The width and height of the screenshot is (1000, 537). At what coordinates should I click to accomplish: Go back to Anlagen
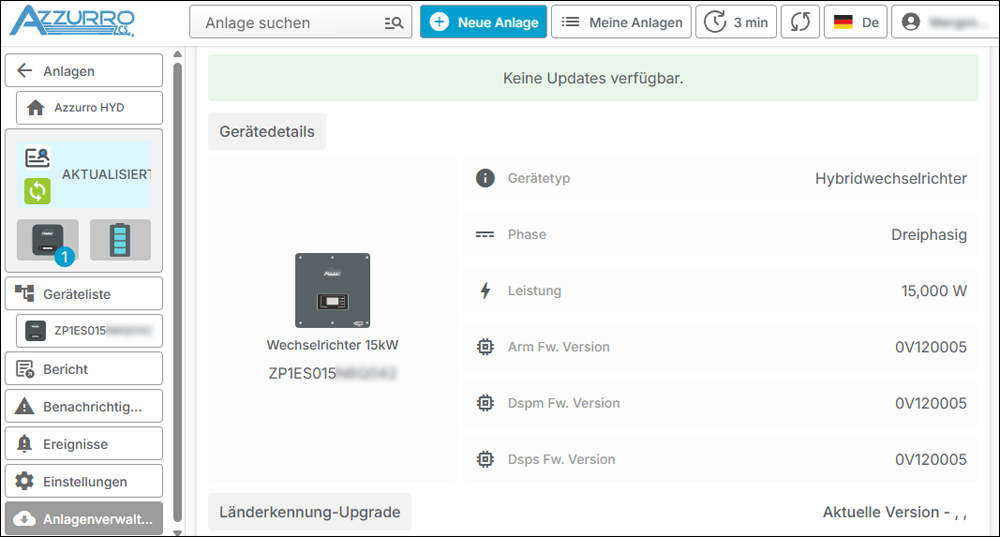(84, 71)
